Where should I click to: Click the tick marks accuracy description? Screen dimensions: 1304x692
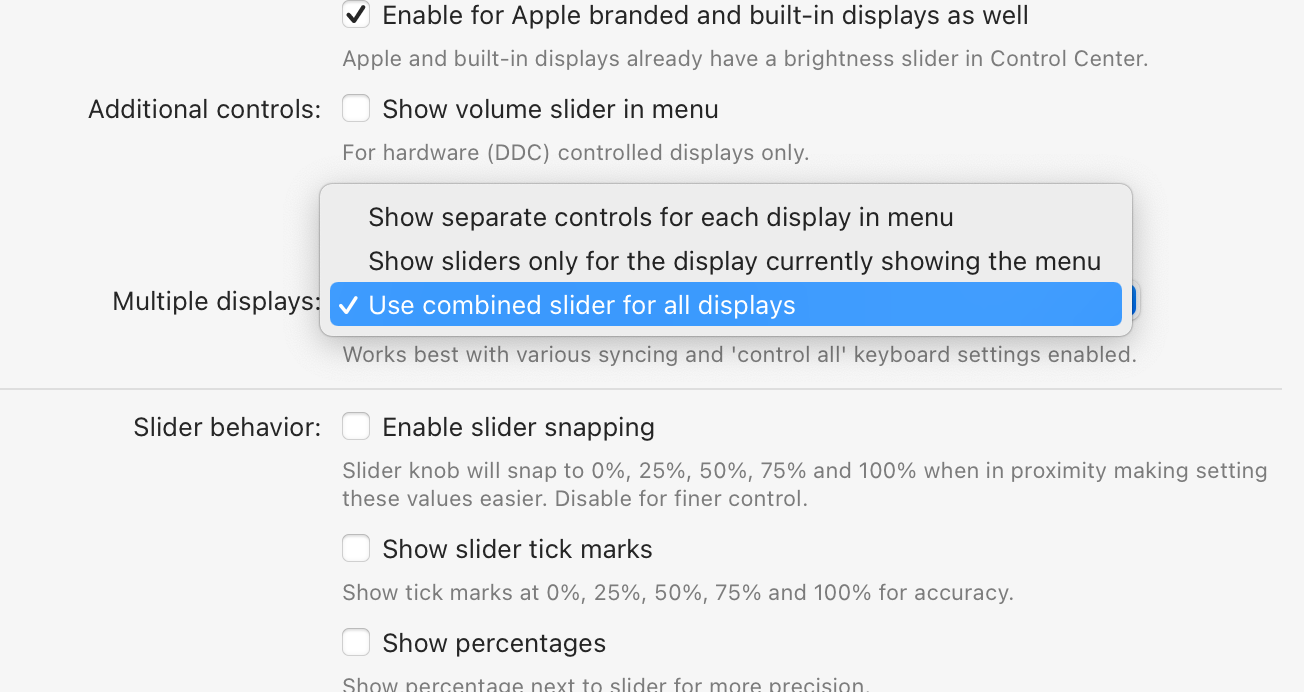coord(676,592)
